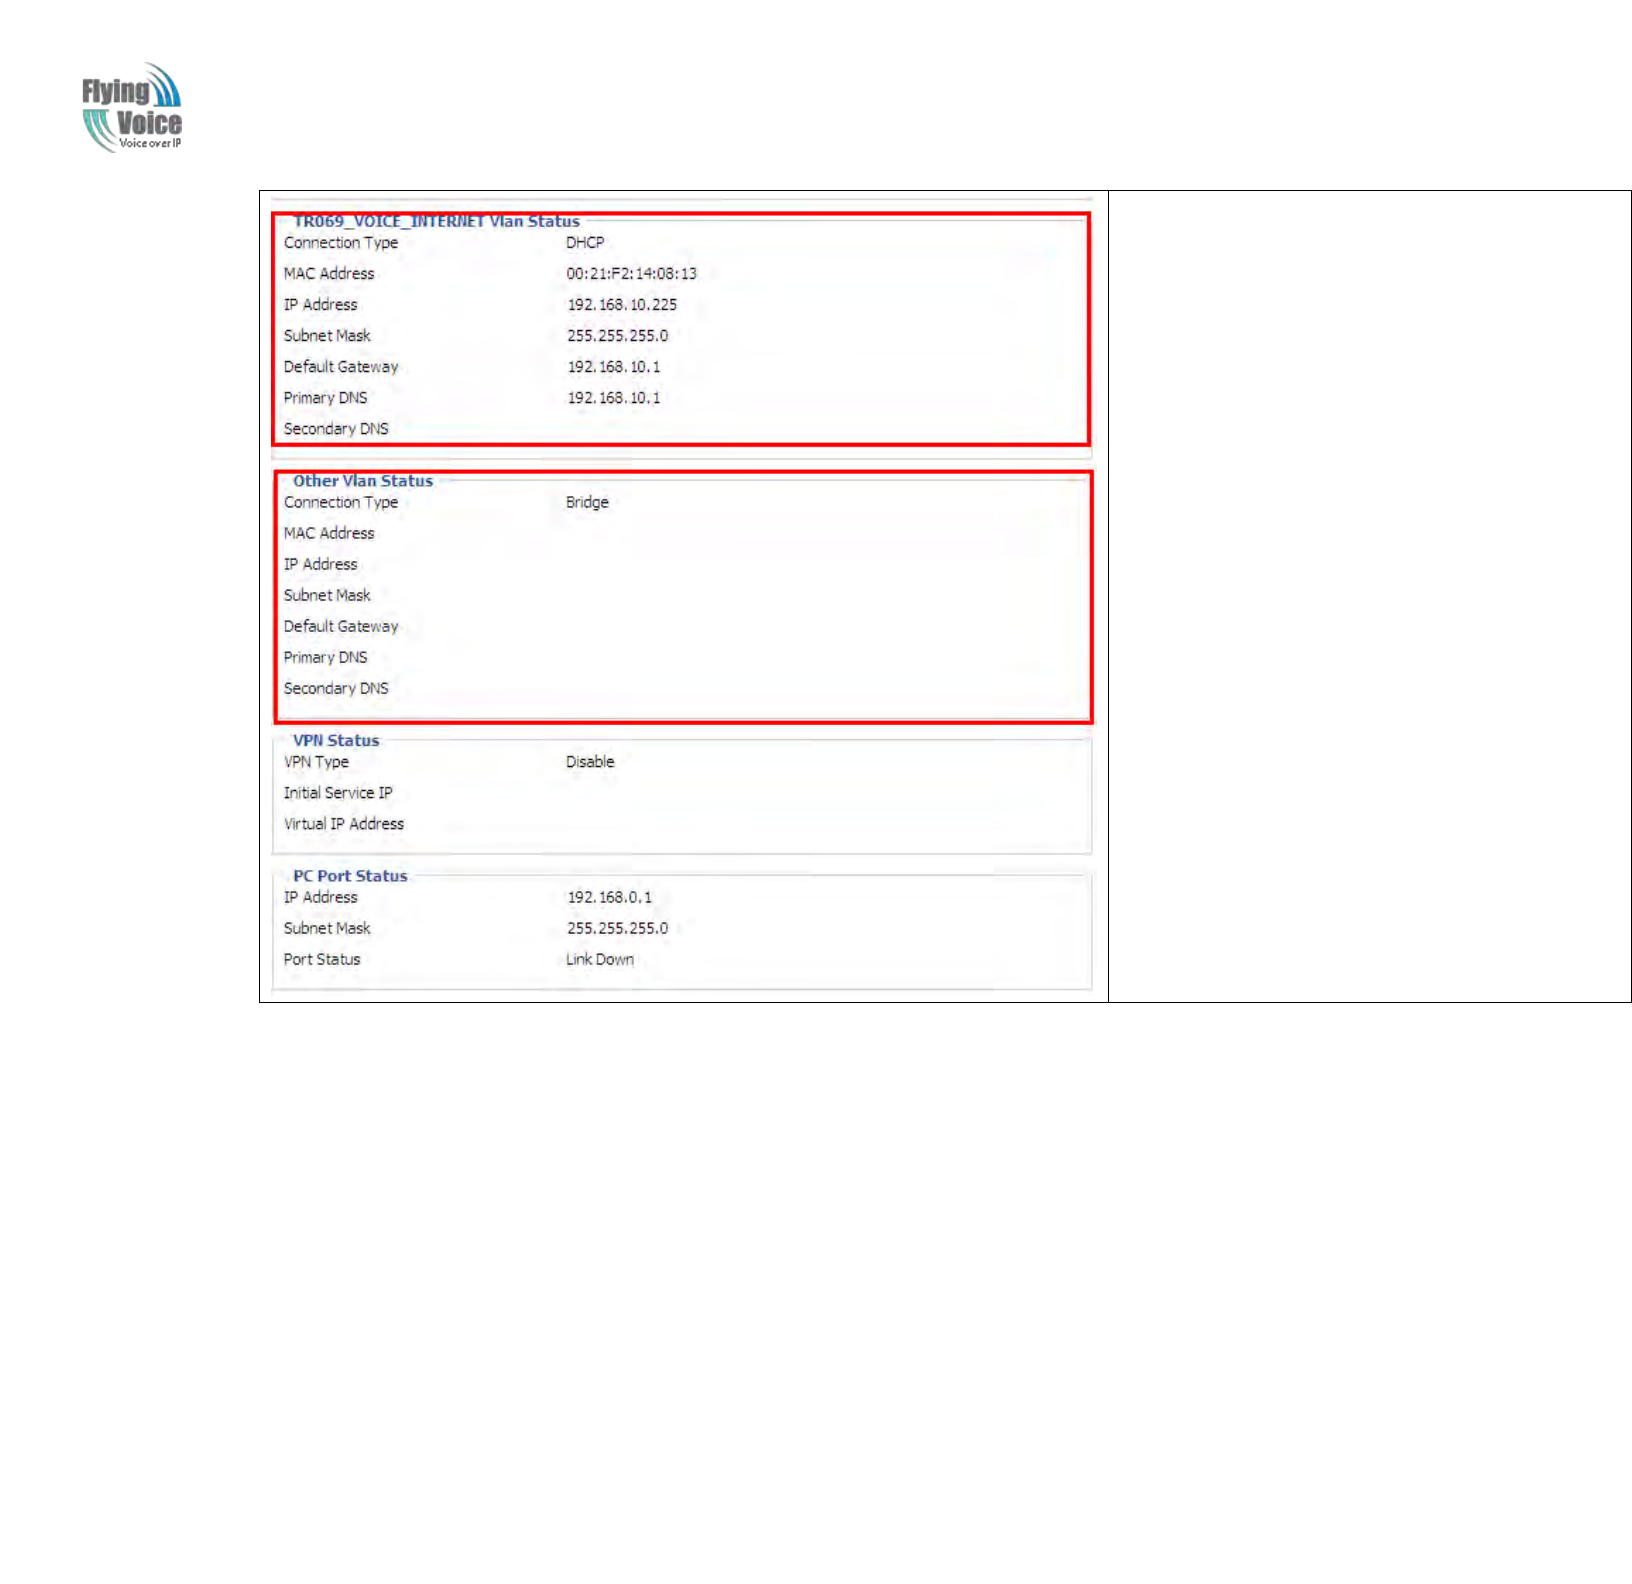Screen dimensions: 1632x1584
Task: Click the Primary DNS label in Other Vlan section
Action: click(x=325, y=657)
